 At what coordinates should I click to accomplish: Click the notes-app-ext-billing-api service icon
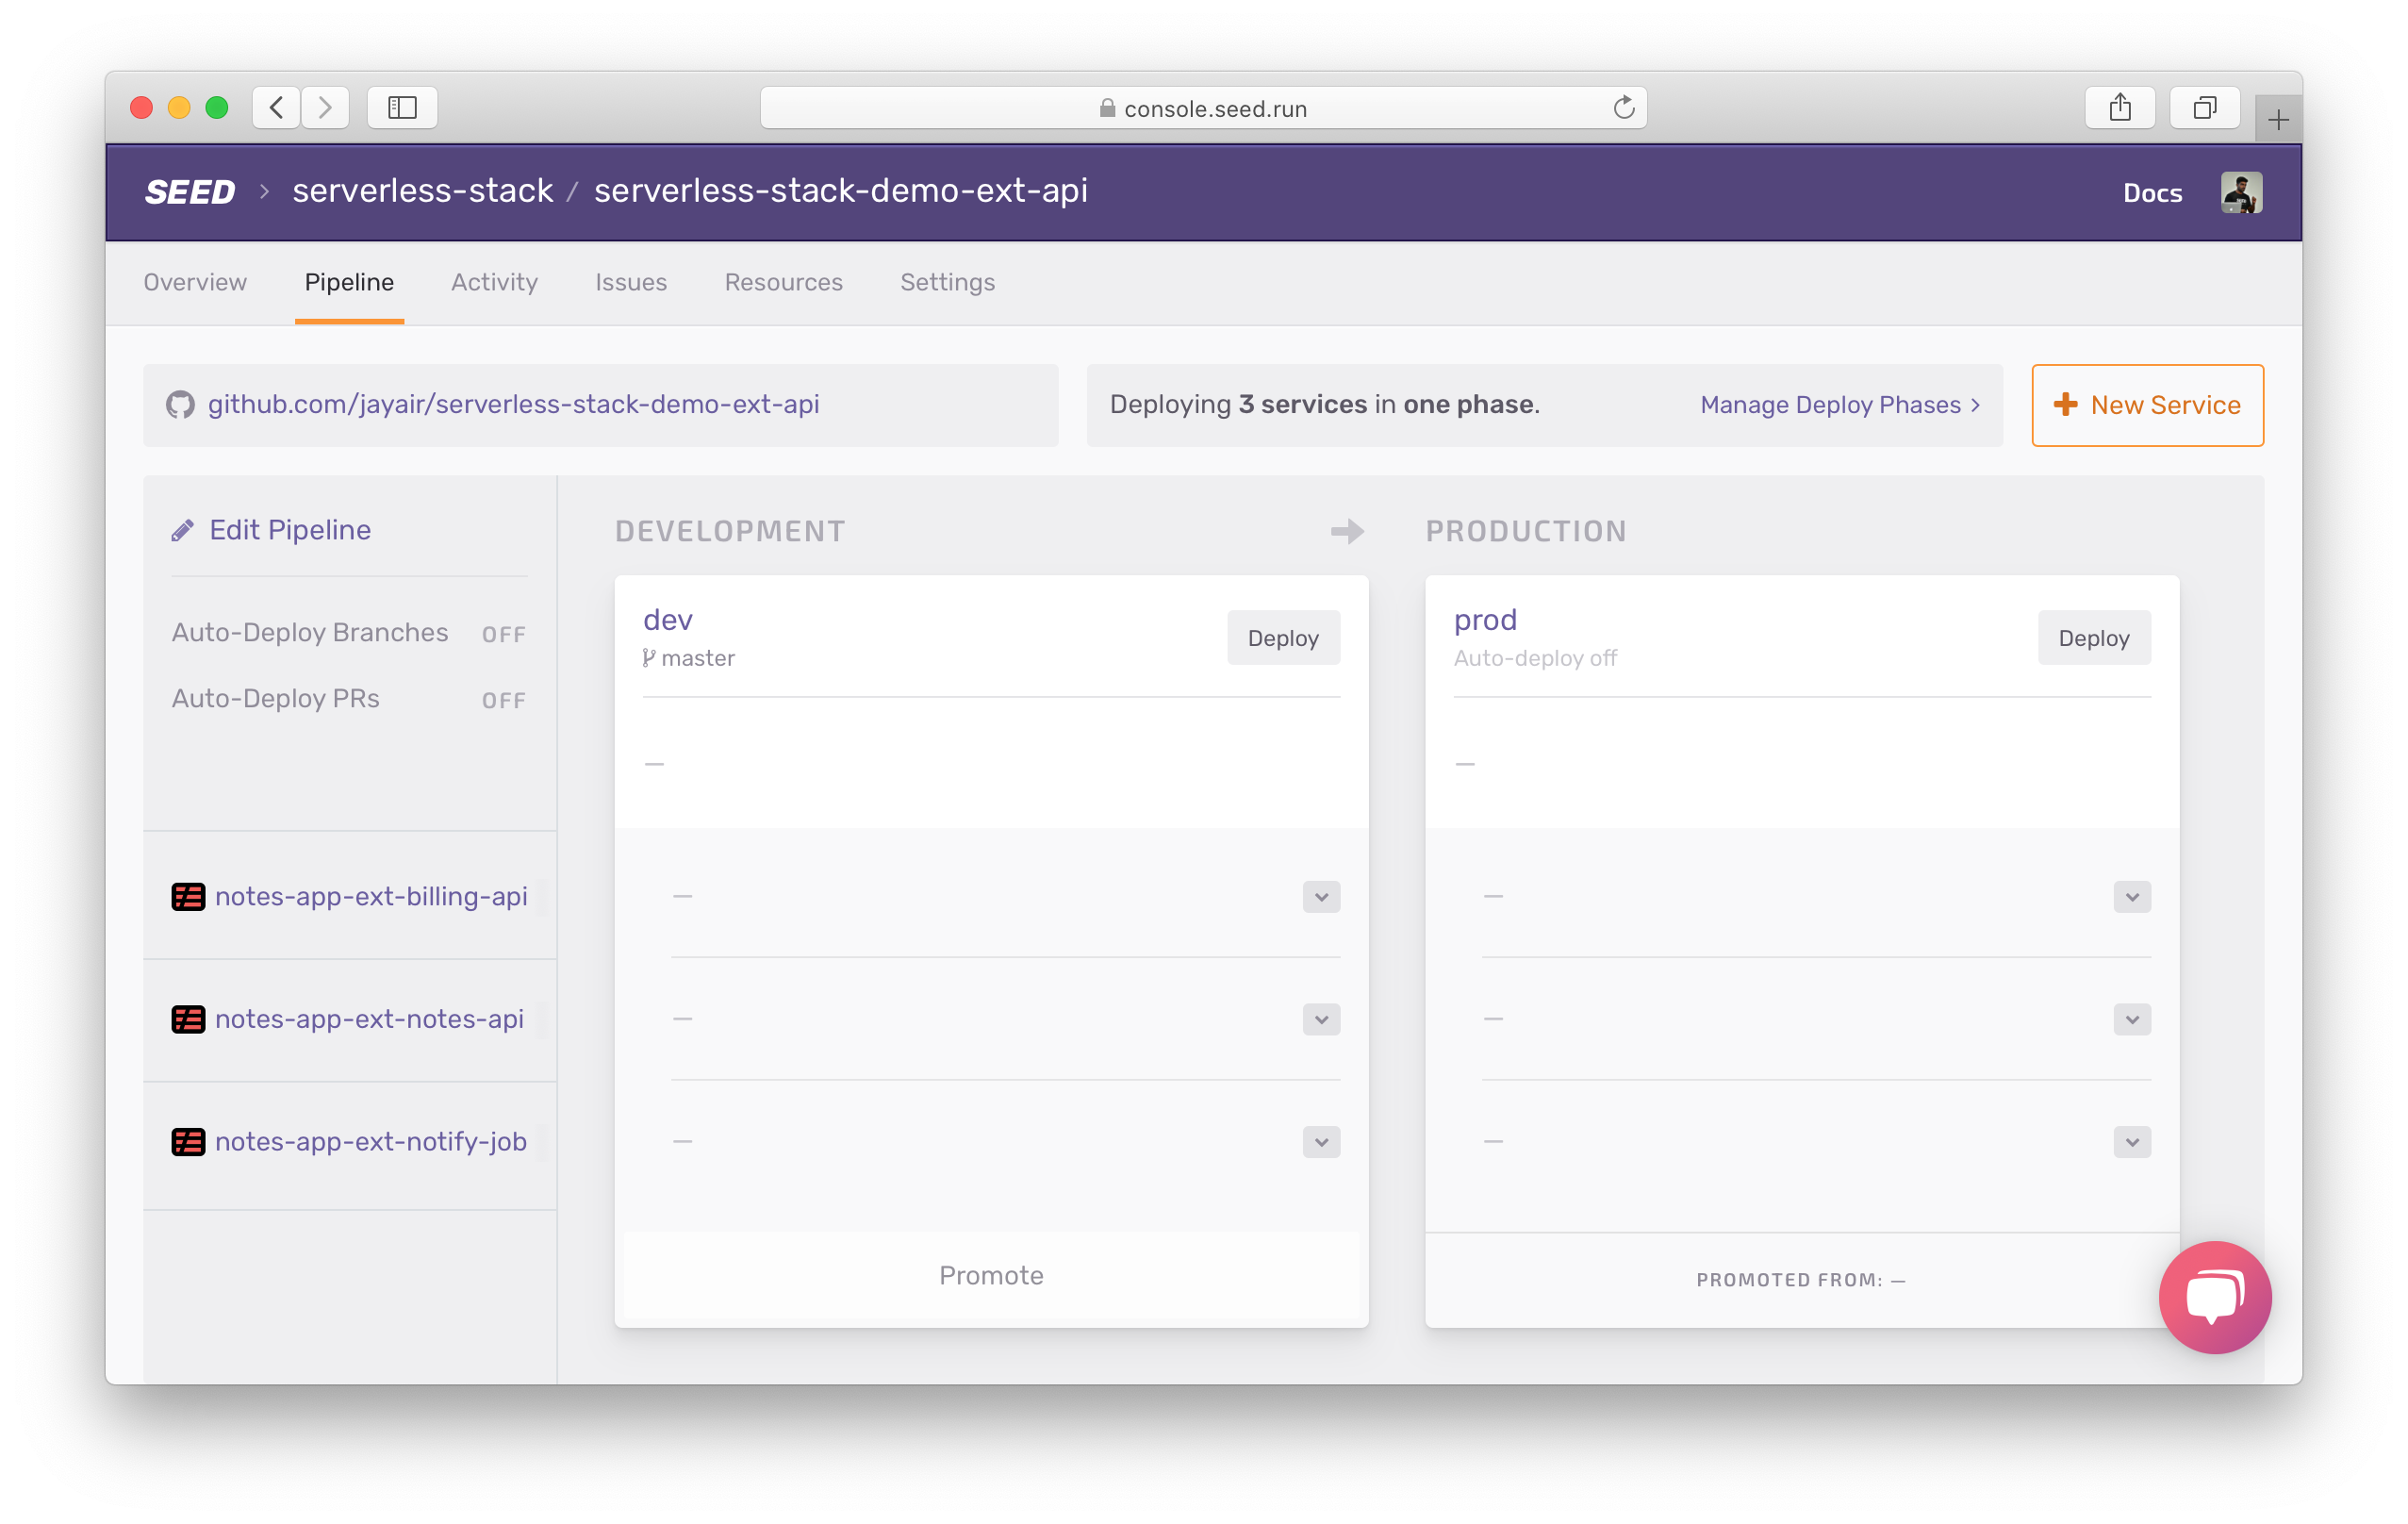[x=186, y=897]
